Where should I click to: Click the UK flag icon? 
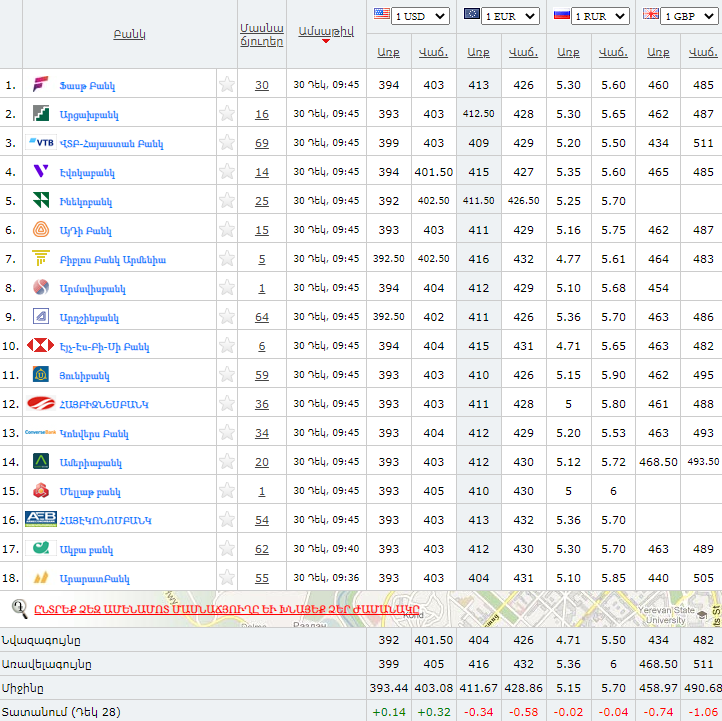click(x=651, y=13)
